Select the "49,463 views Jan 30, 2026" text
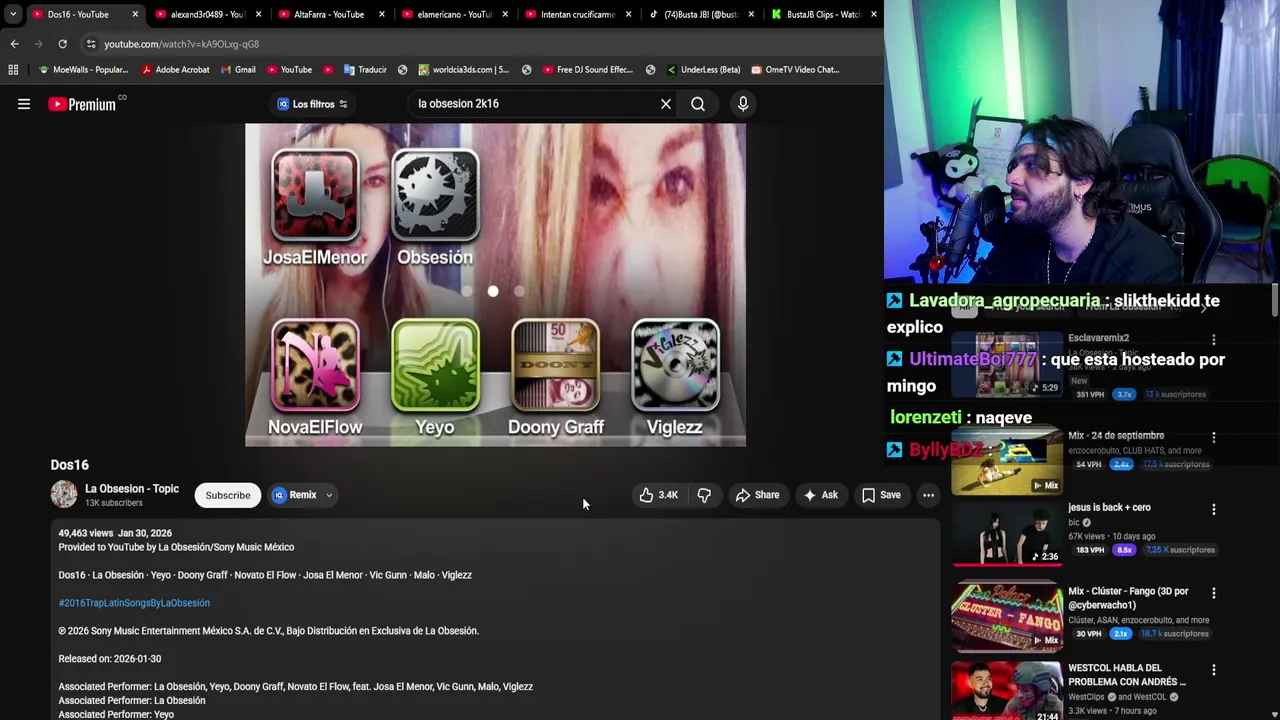The width and height of the screenshot is (1280, 720). tap(115, 533)
